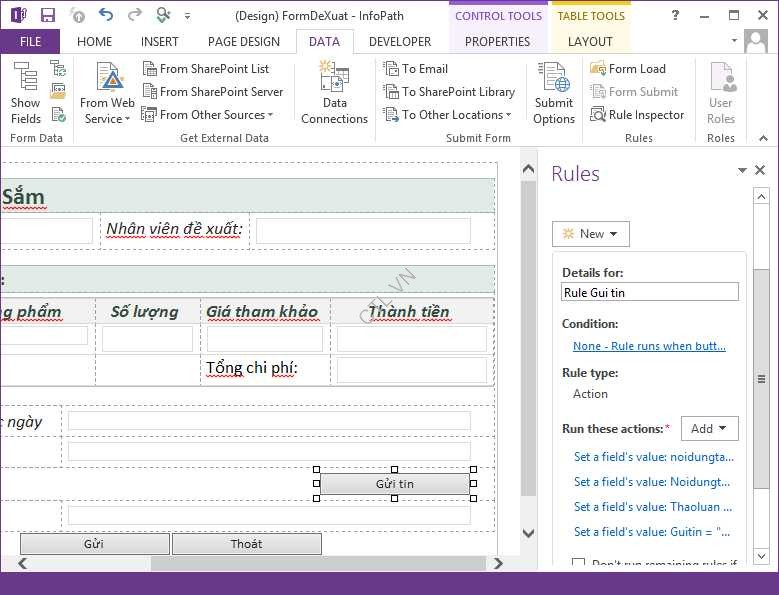Open the PAGE DESIGN tab
This screenshot has width=779, height=595.
click(x=244, y=42)
